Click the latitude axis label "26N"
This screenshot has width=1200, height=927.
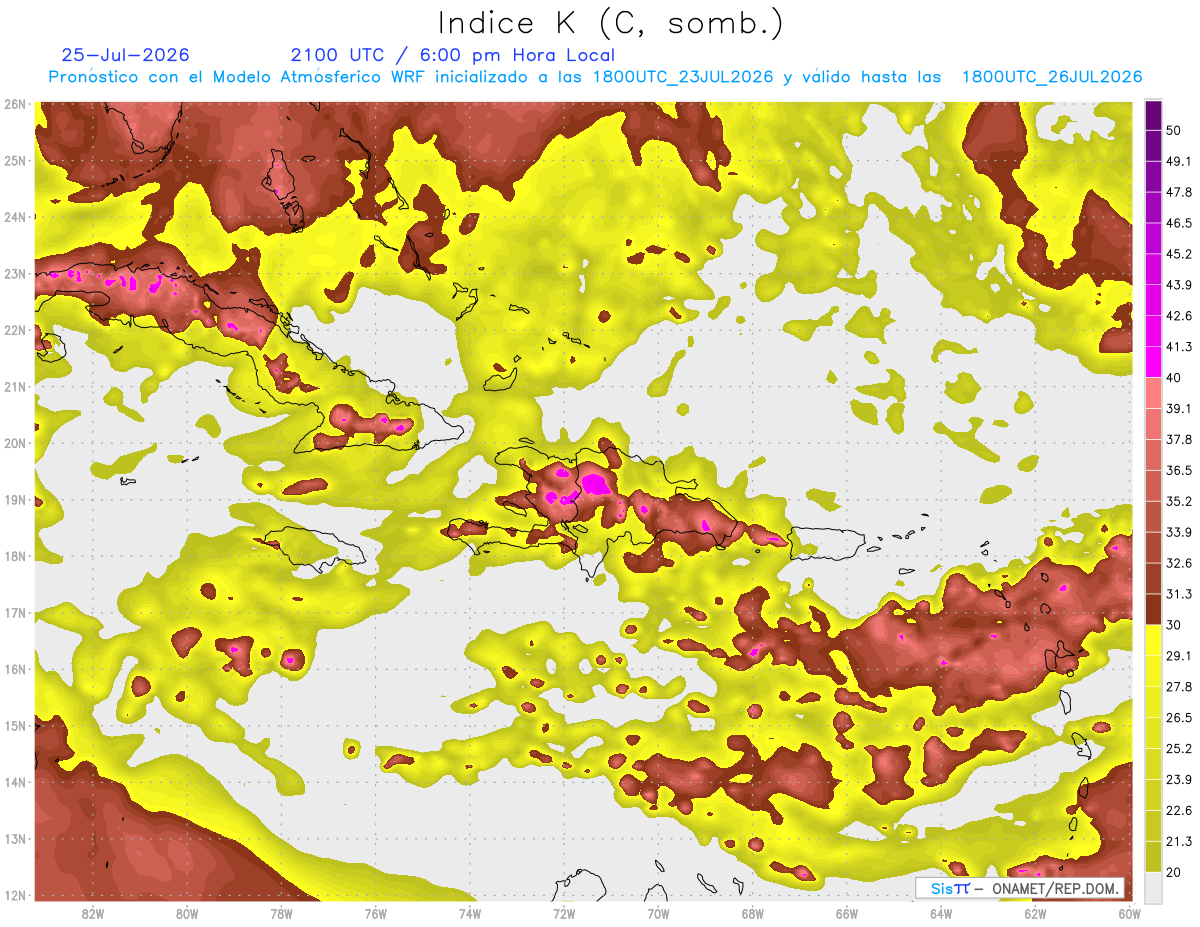(x=15, y=104)
